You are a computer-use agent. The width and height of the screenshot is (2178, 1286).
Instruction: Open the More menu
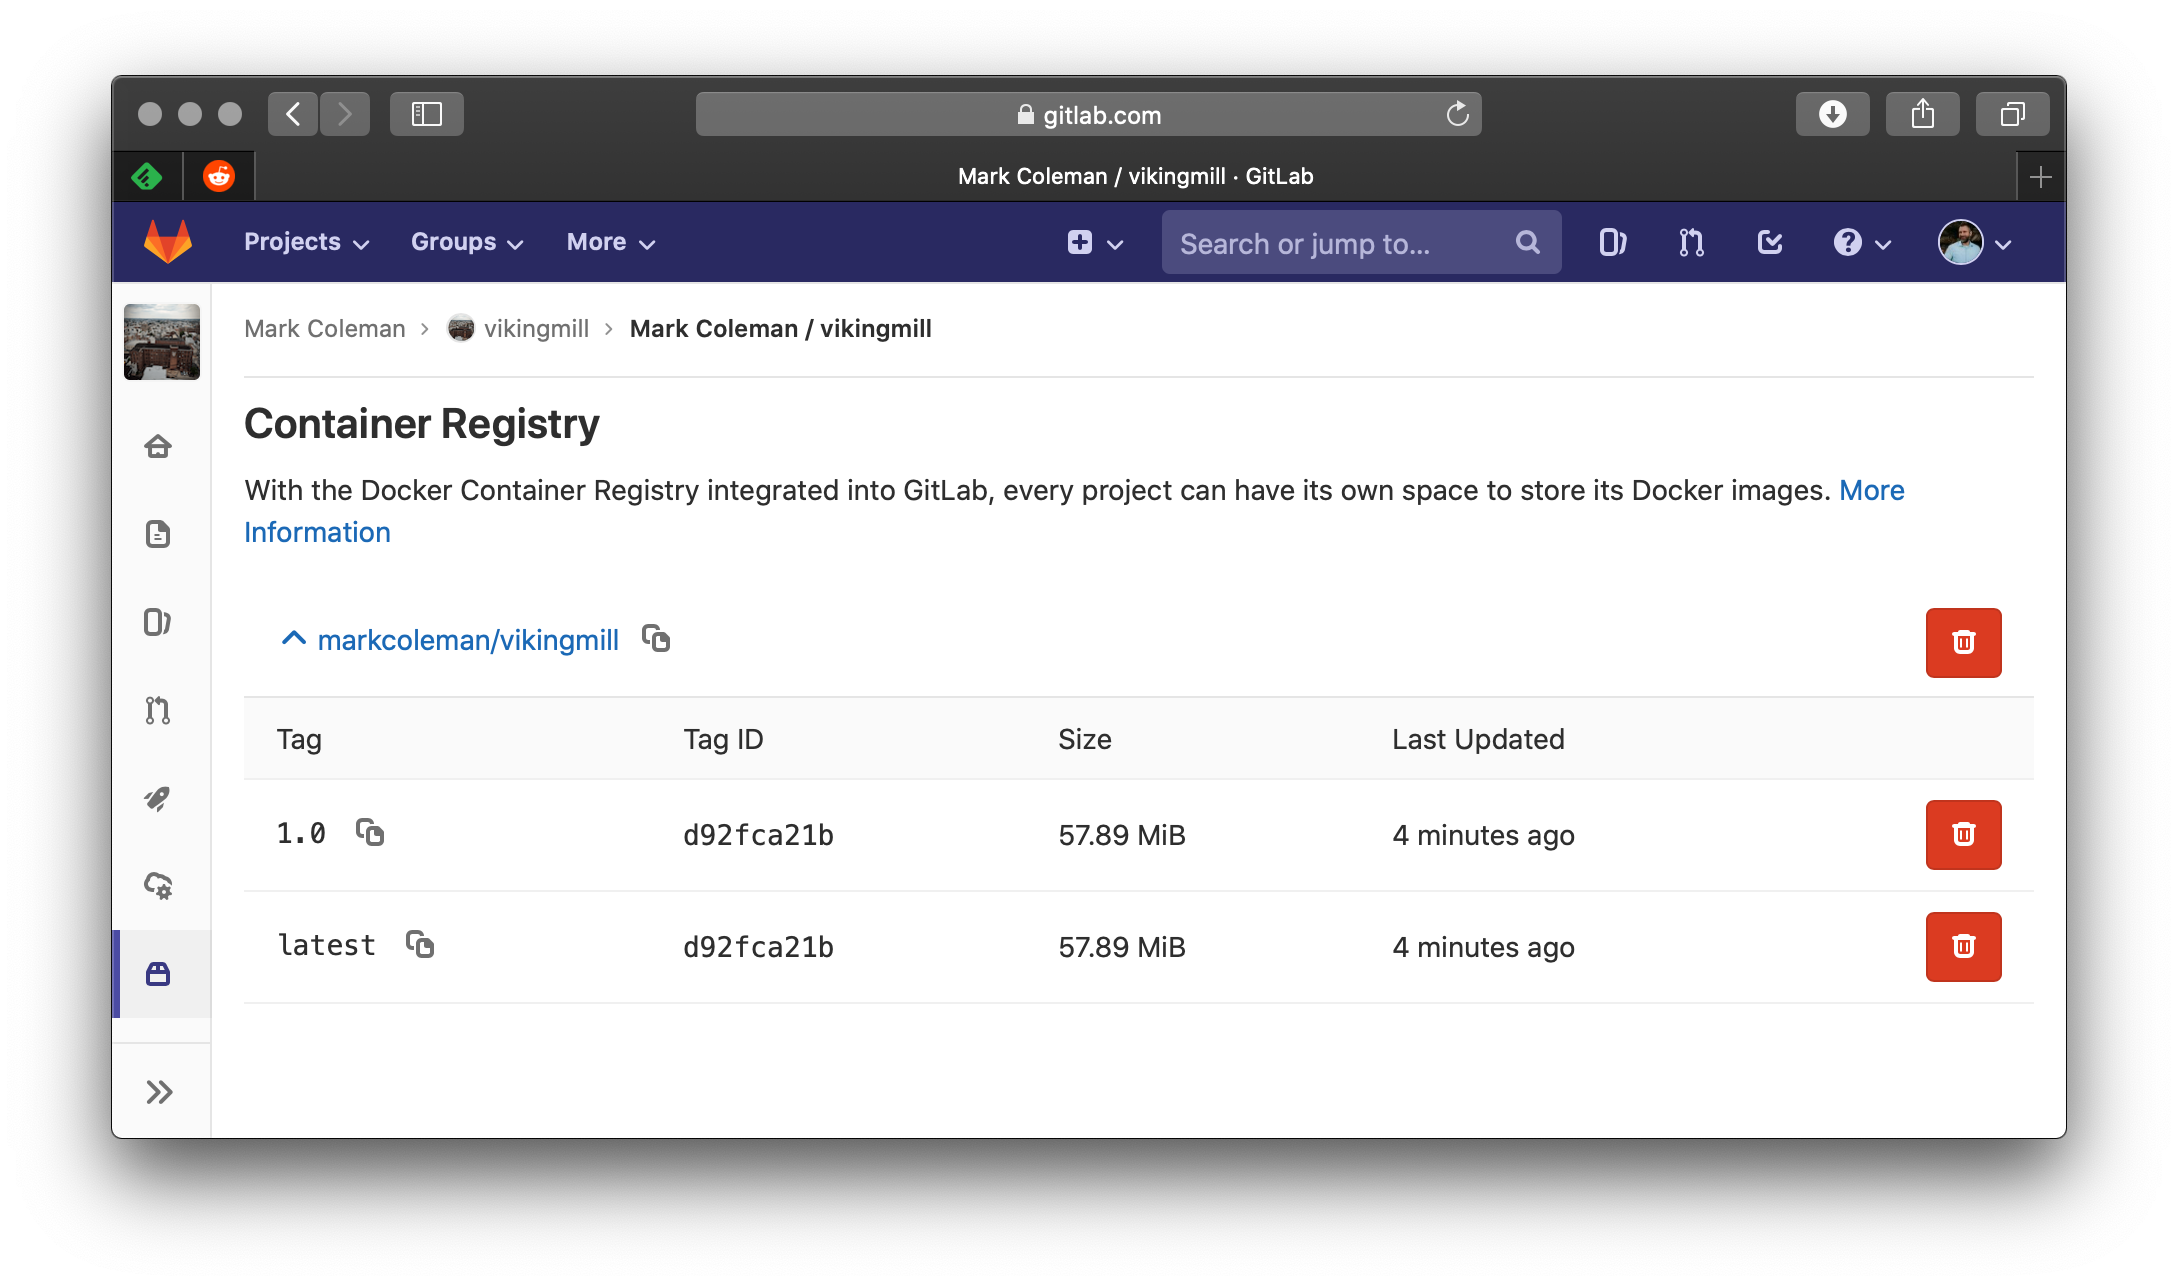[608, 242]
